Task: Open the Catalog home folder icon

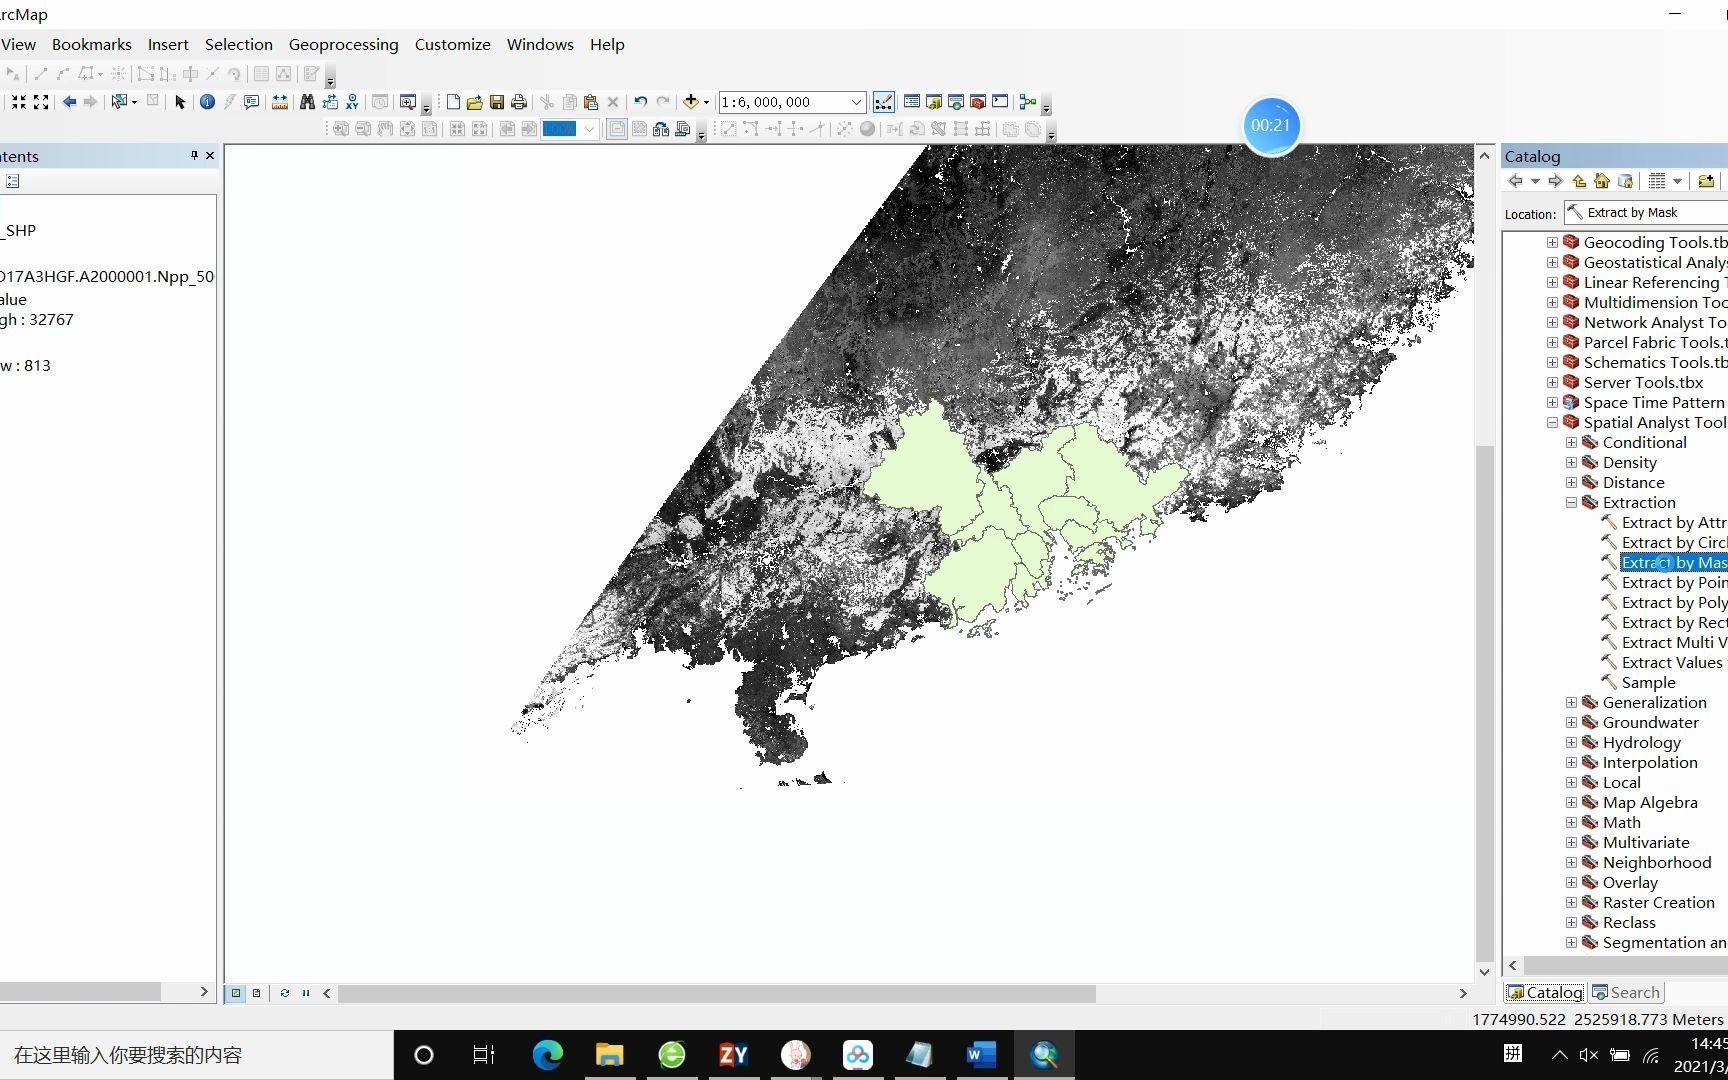Action: coord(1602,181)
